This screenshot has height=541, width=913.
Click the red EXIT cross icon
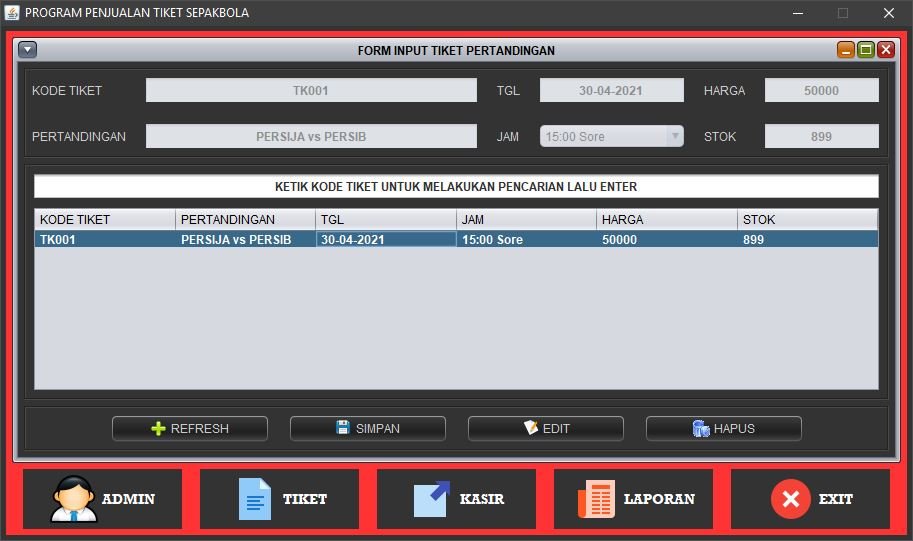[x=790, y=498]
